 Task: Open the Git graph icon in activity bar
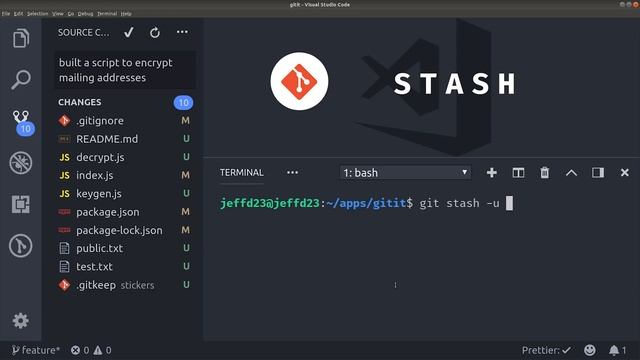(21, 246)
